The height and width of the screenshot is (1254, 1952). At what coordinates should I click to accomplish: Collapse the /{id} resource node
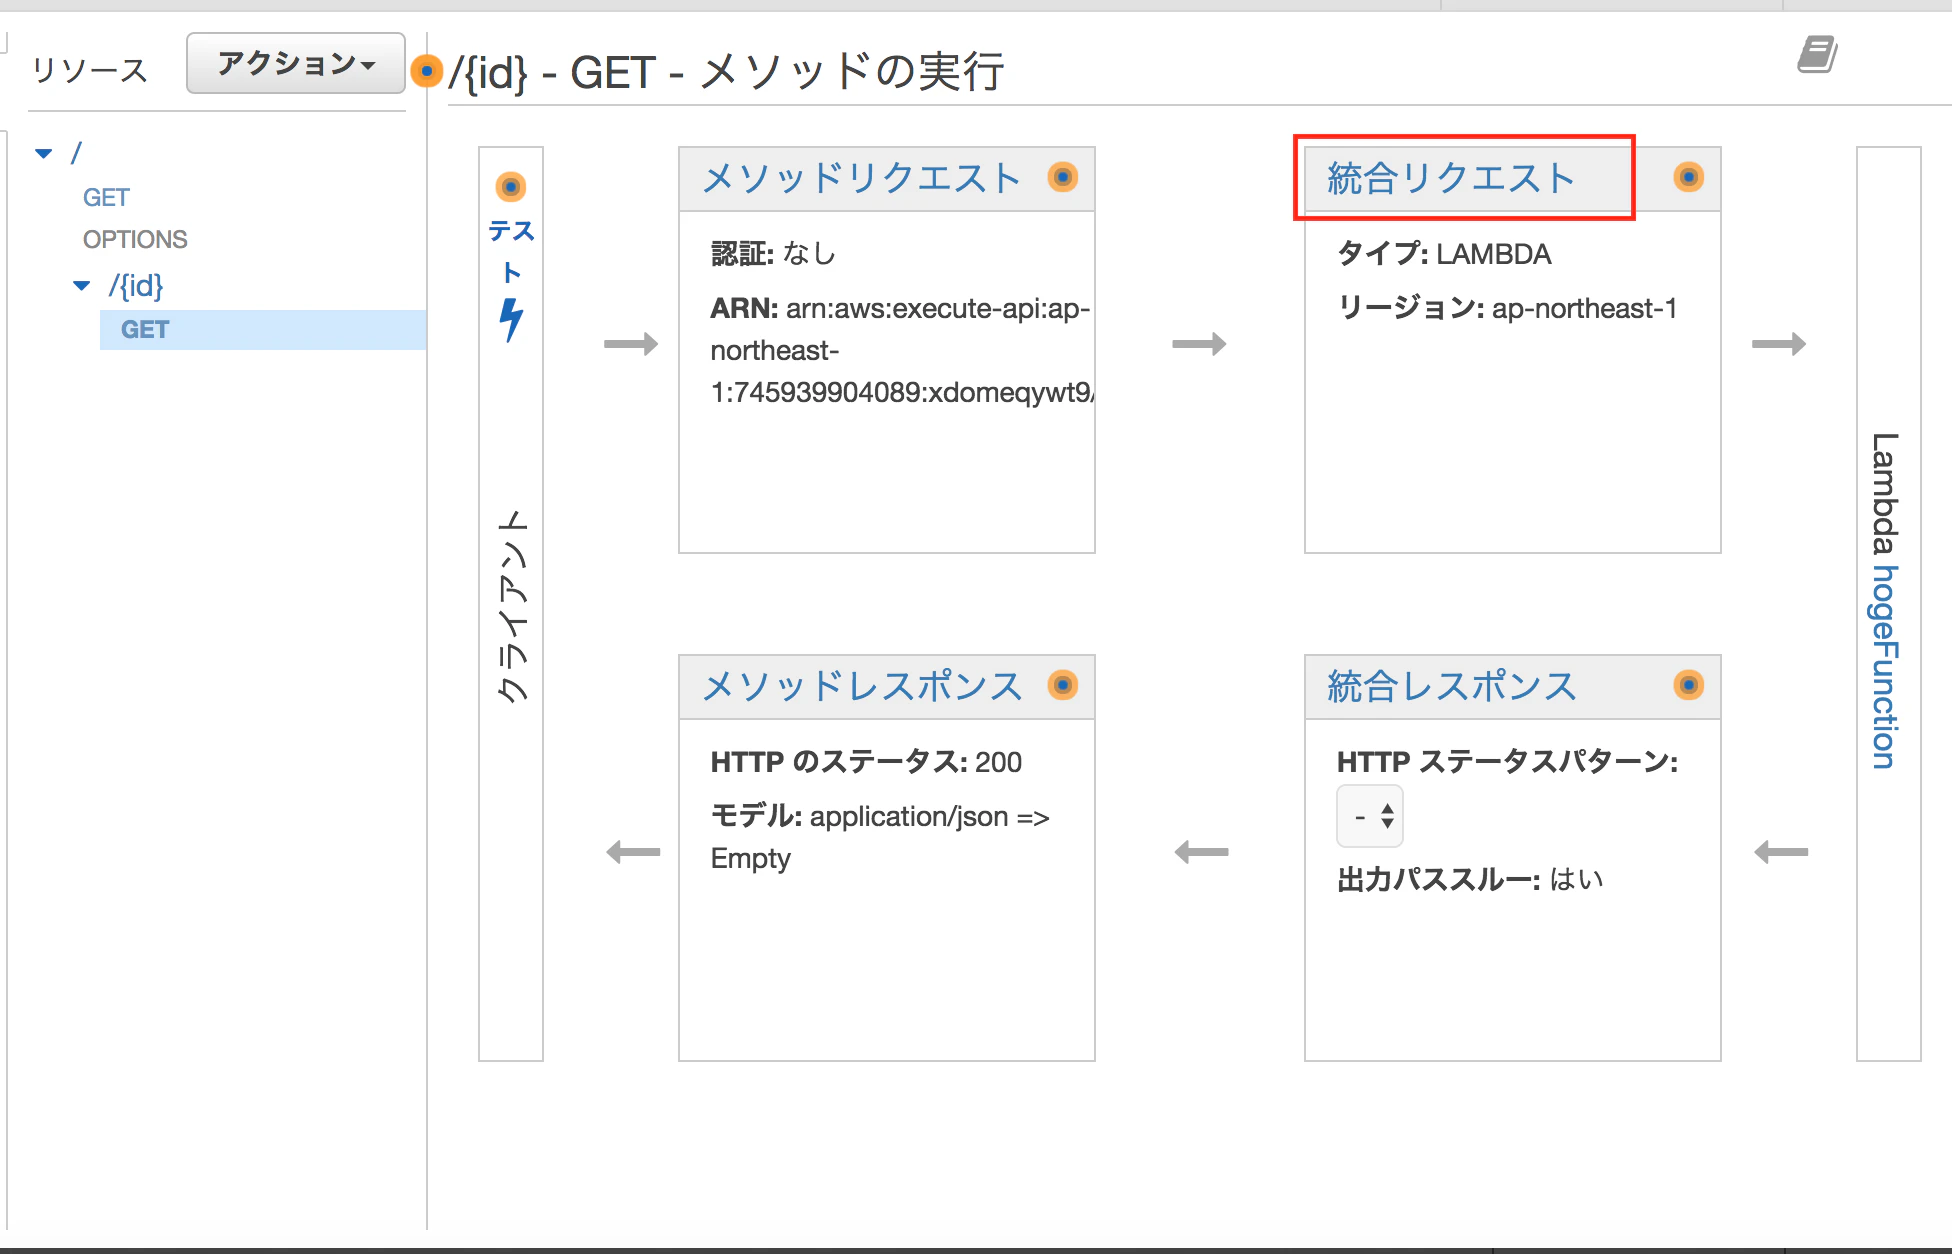tap(82, 286)
